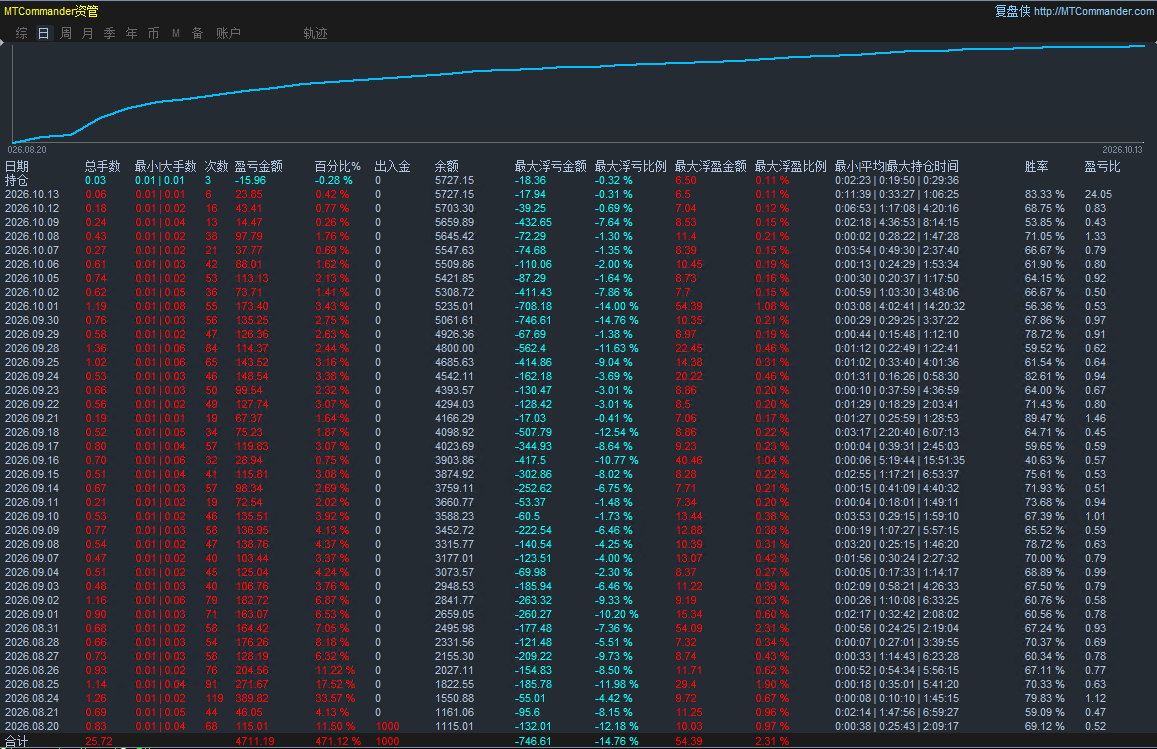Sort by 胜率 column header
The width and height of the screenshot is (1157, 749).
coord(1036,166)
